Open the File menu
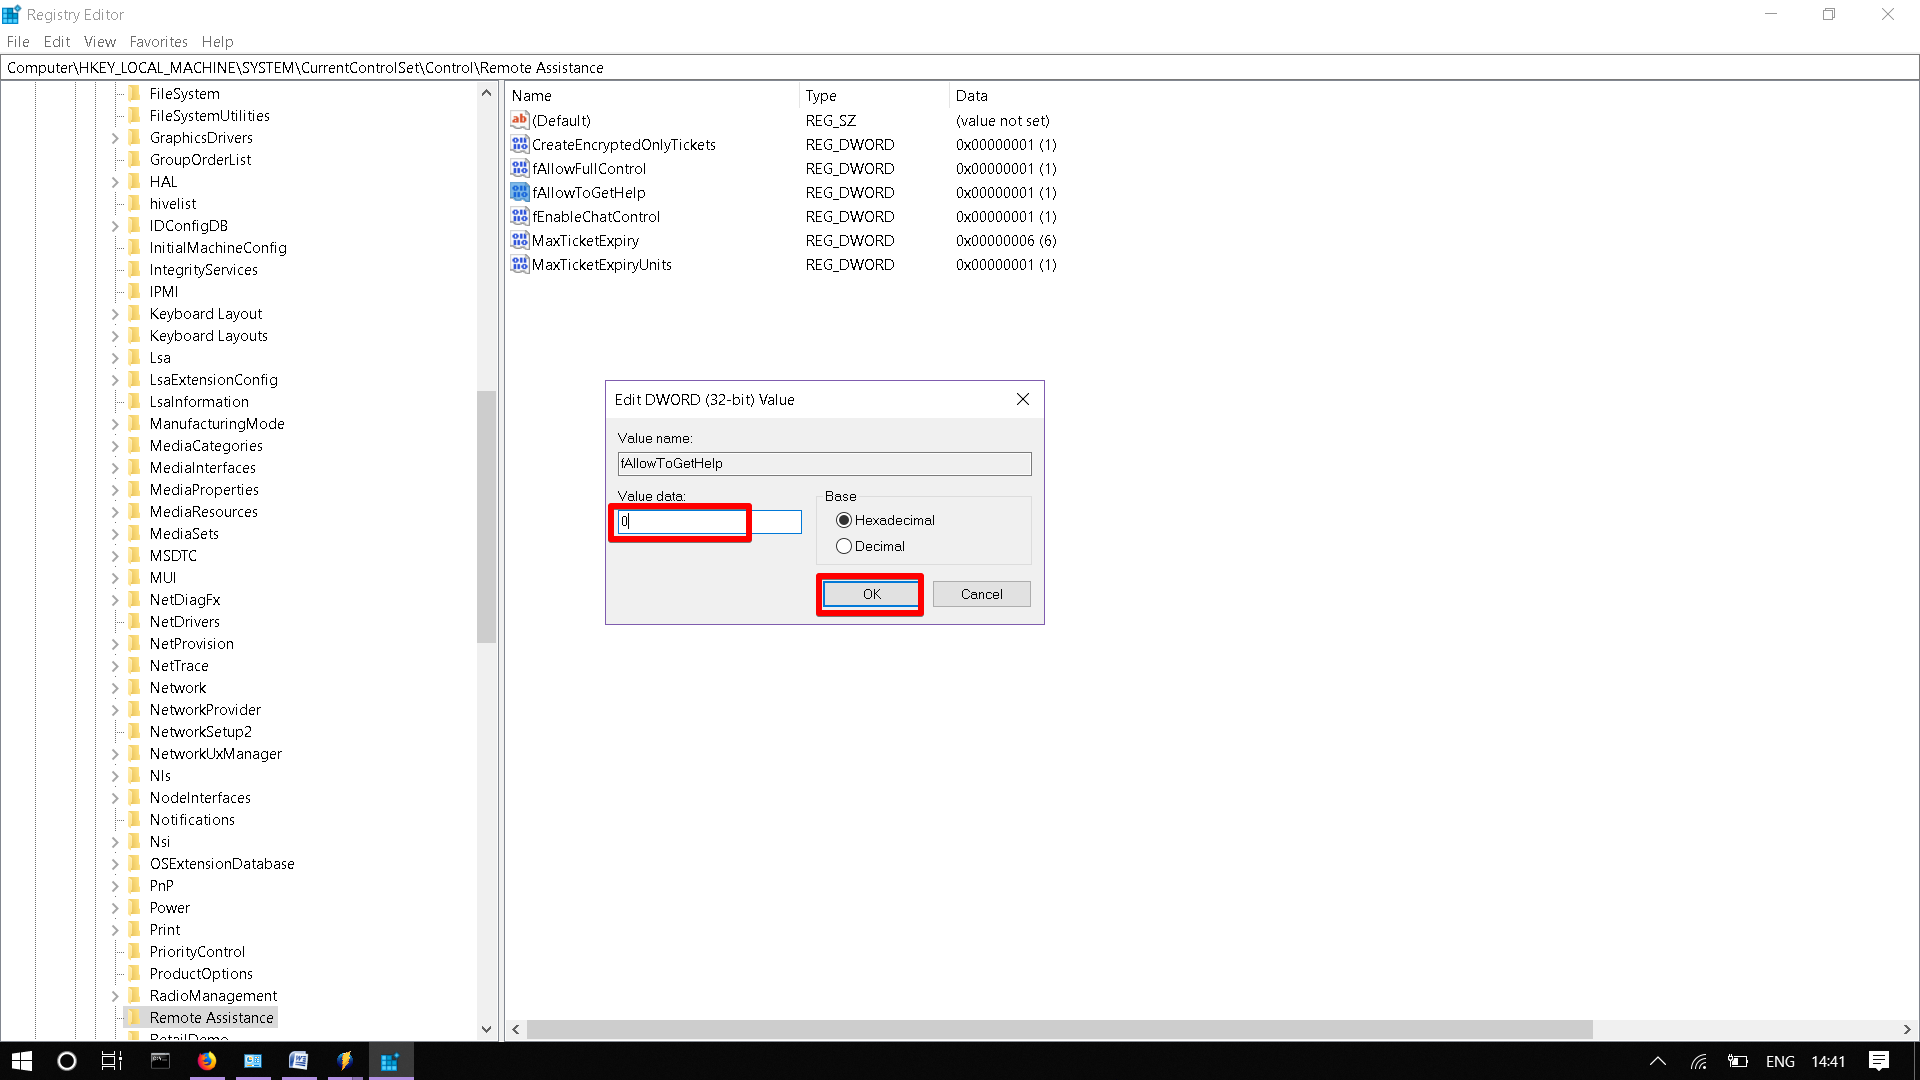 [x=18, y=41]
